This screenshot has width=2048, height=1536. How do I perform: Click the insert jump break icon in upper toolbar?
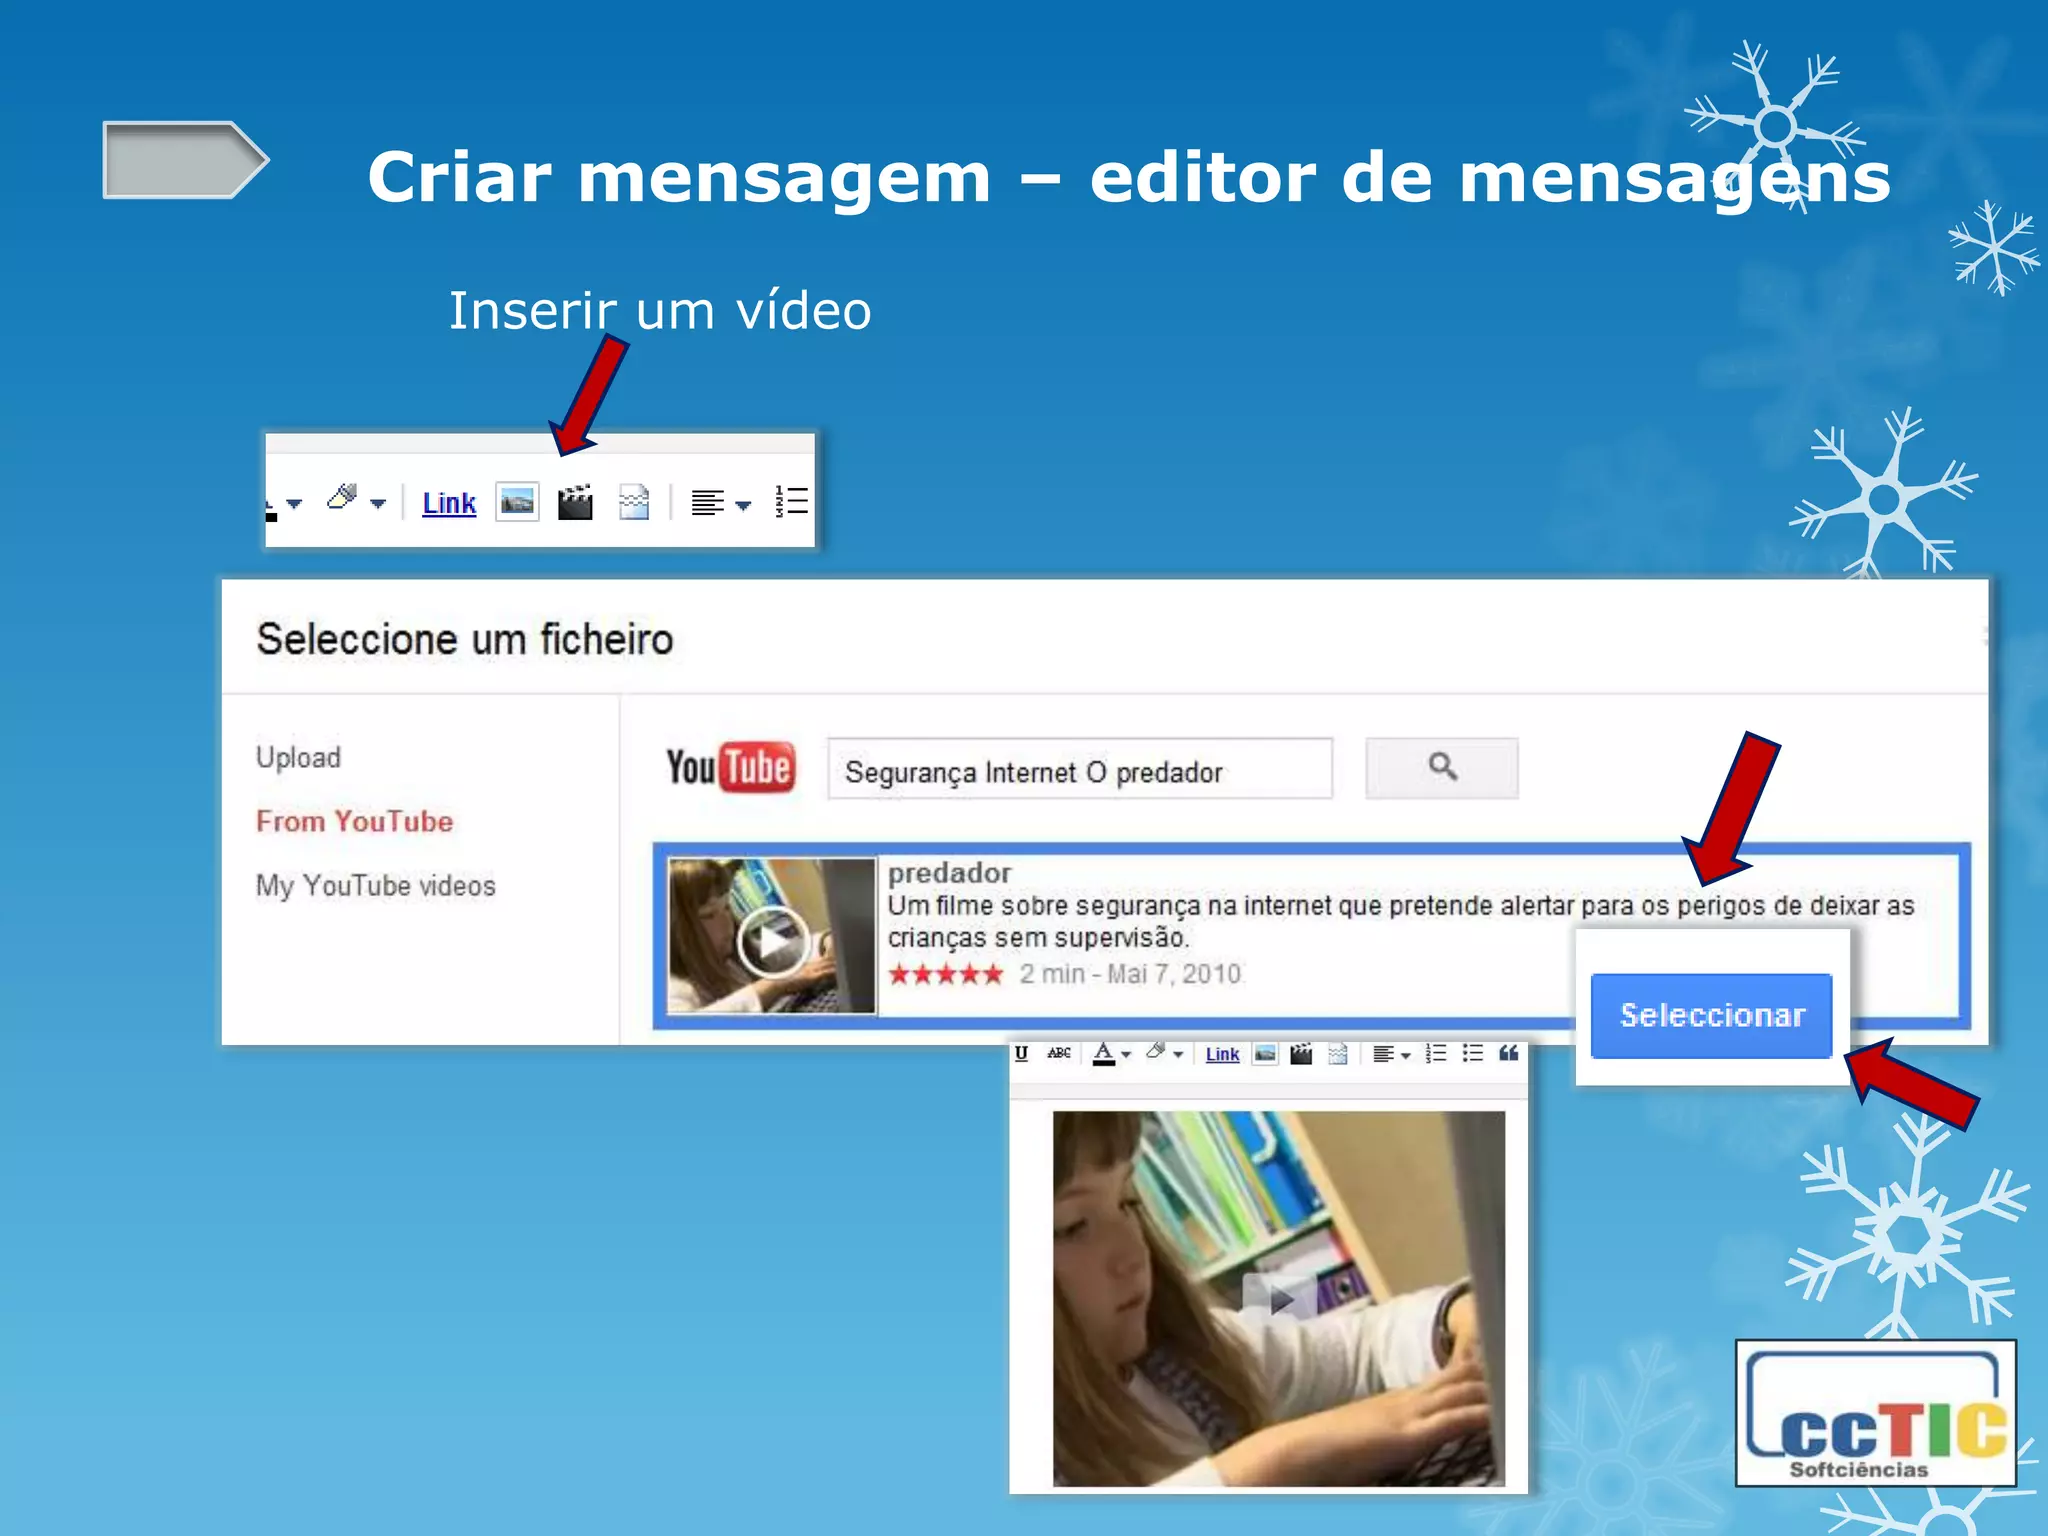[x=634, y=502]
